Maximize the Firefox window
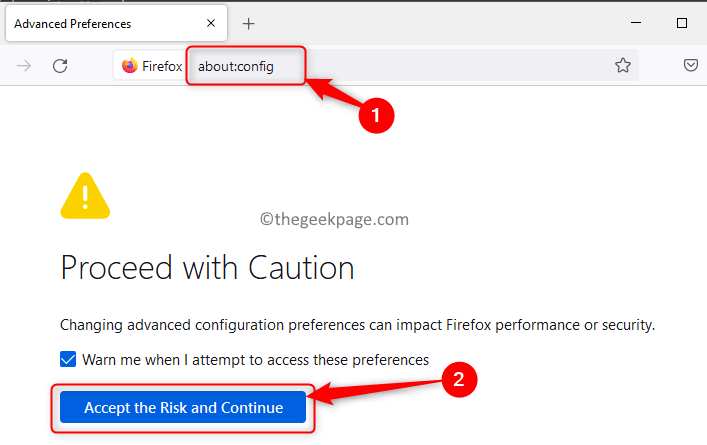 (x=682, y=22)
